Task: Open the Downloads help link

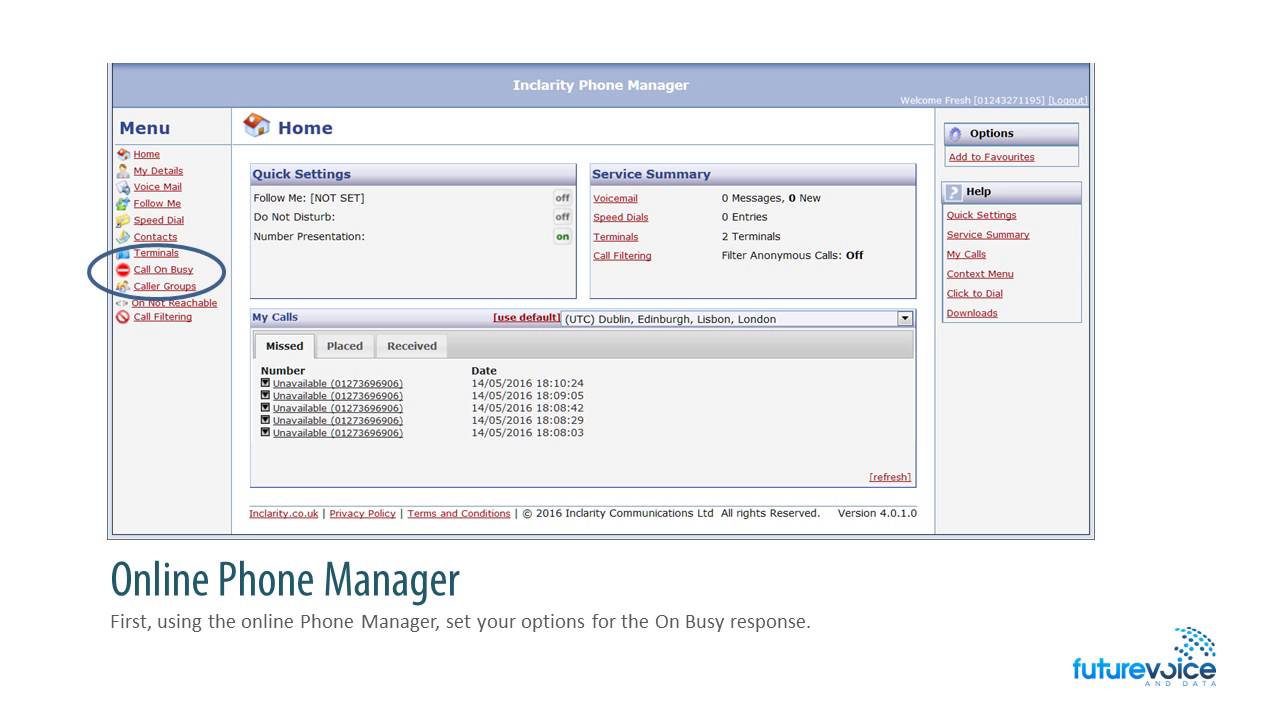Action: coord(972,313)
